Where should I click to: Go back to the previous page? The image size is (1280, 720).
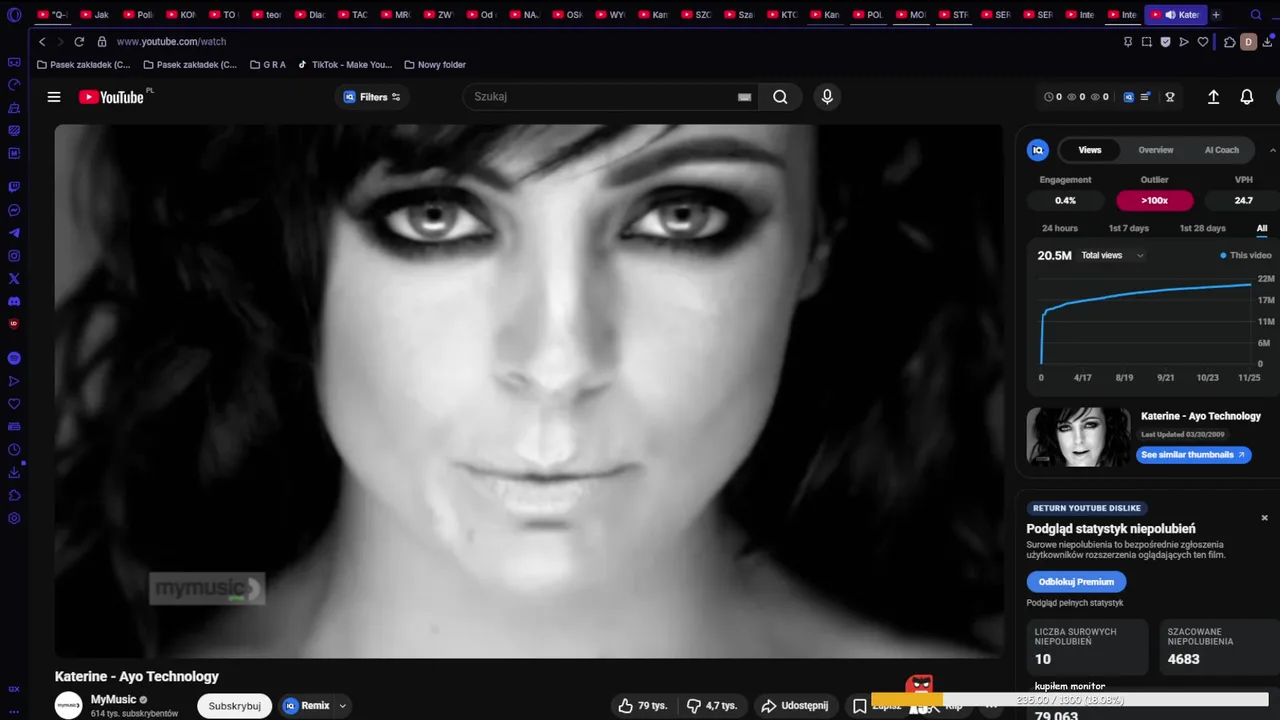(x=42, y=42)
